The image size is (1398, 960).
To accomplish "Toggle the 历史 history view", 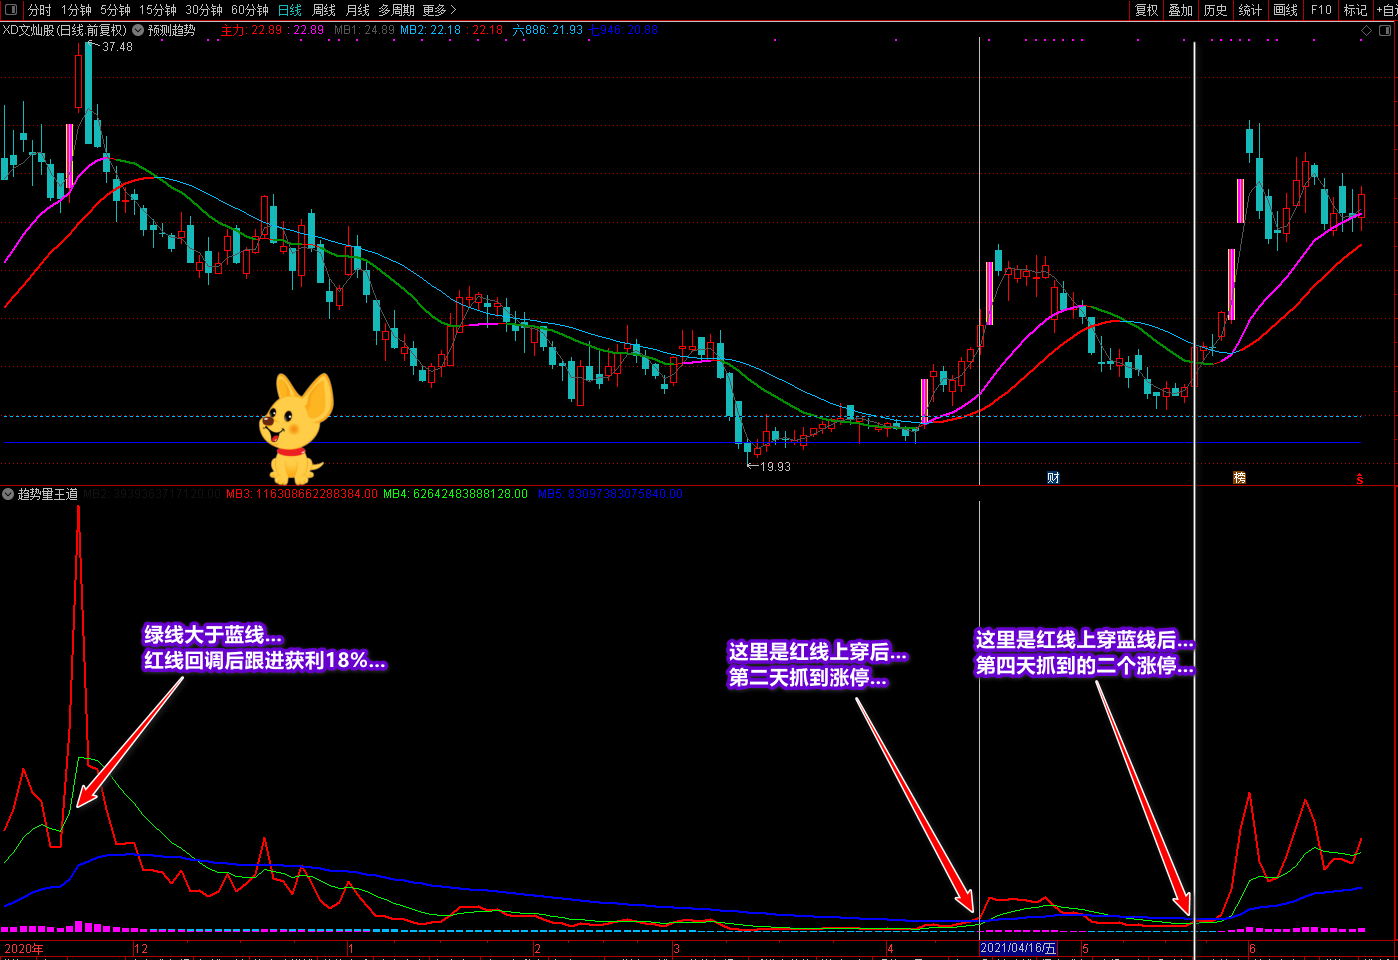I will click(1215, 10).
